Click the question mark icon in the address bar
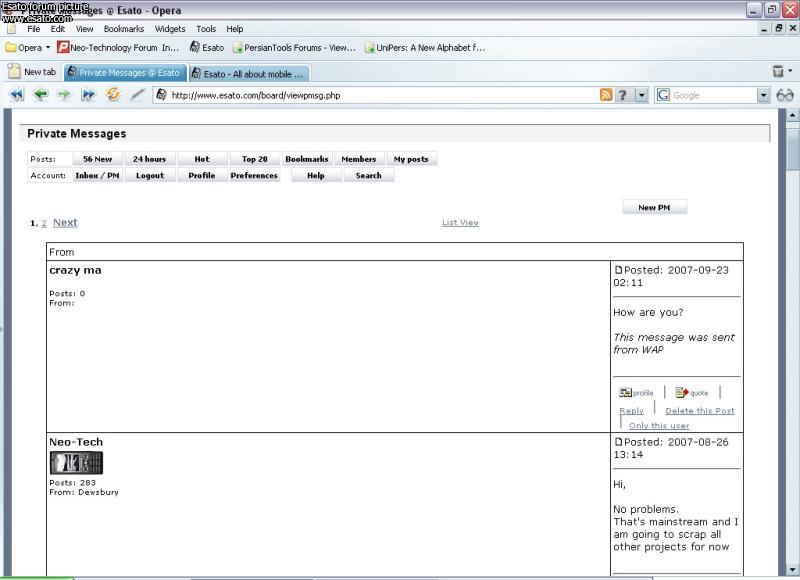800x580 pixels. [622, 95]
